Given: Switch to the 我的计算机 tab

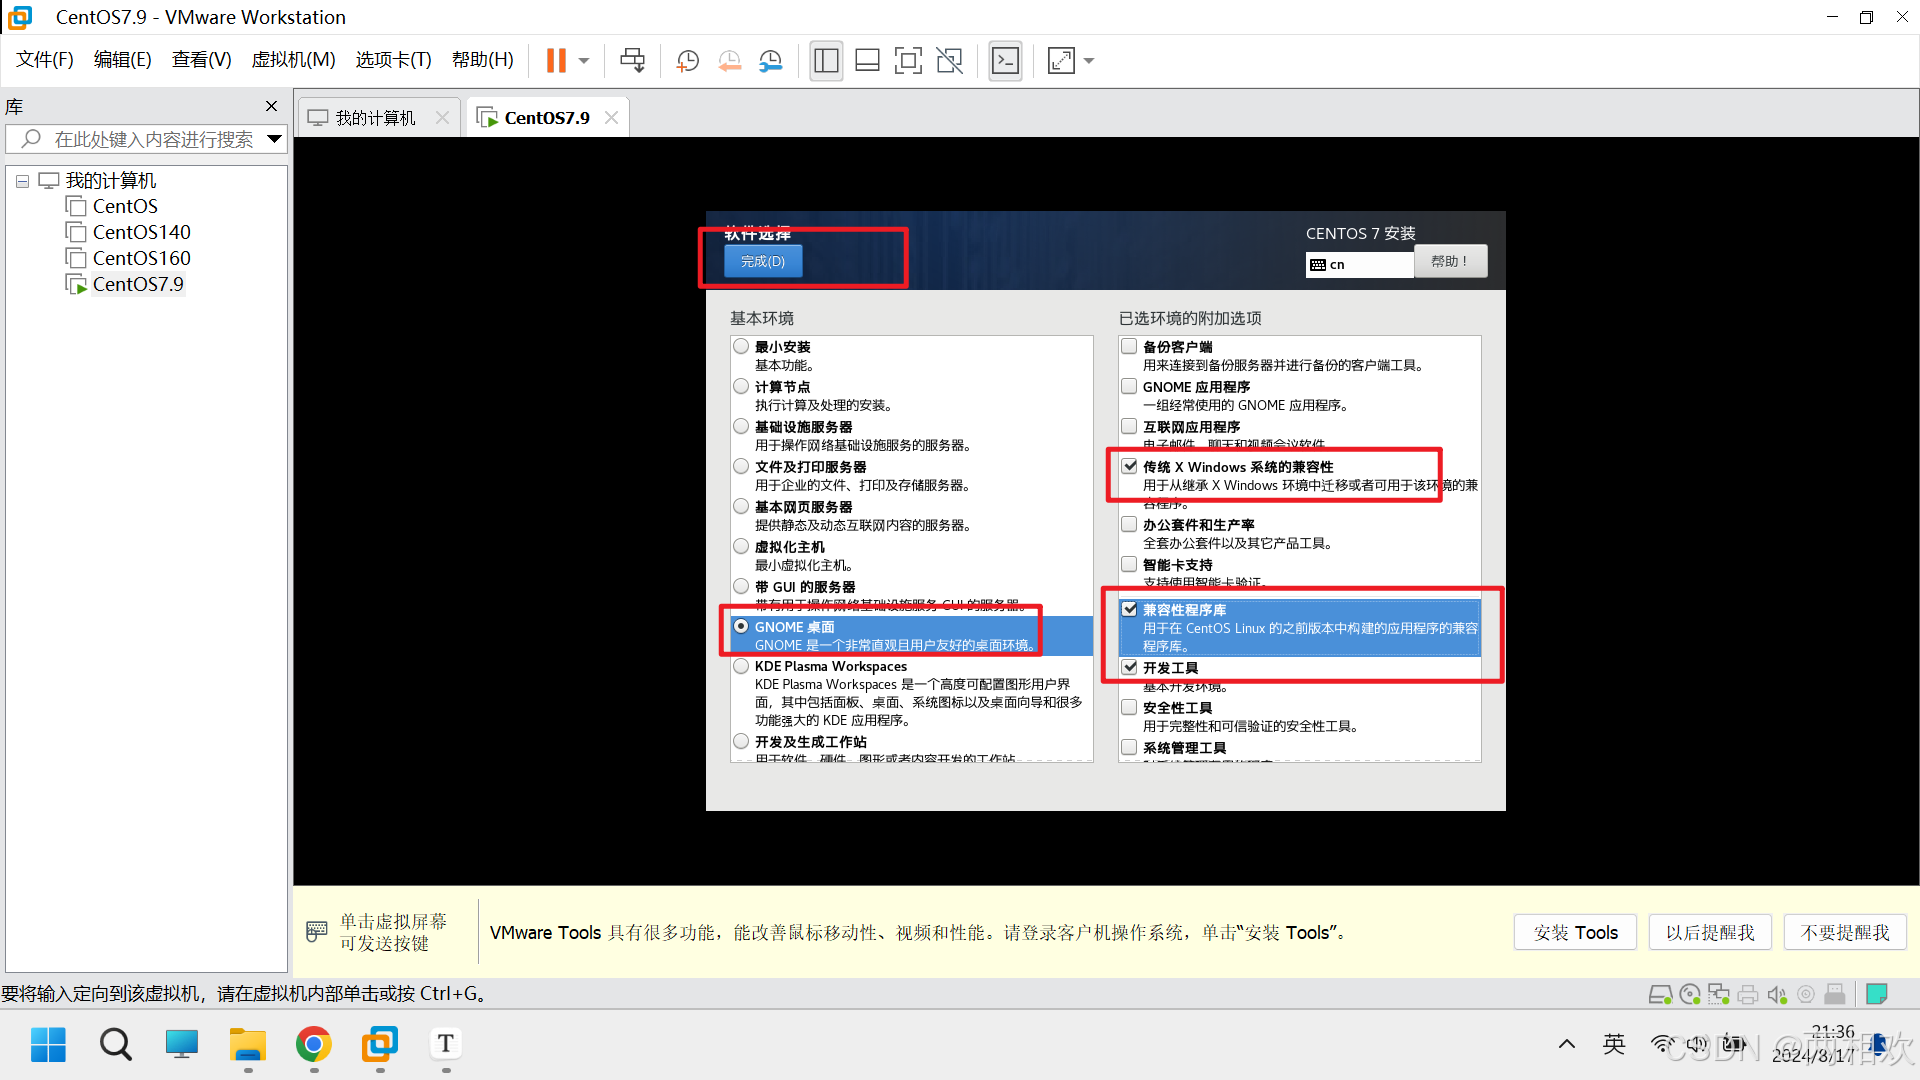Looking at the screenshot, I should (x=375, y=118).
